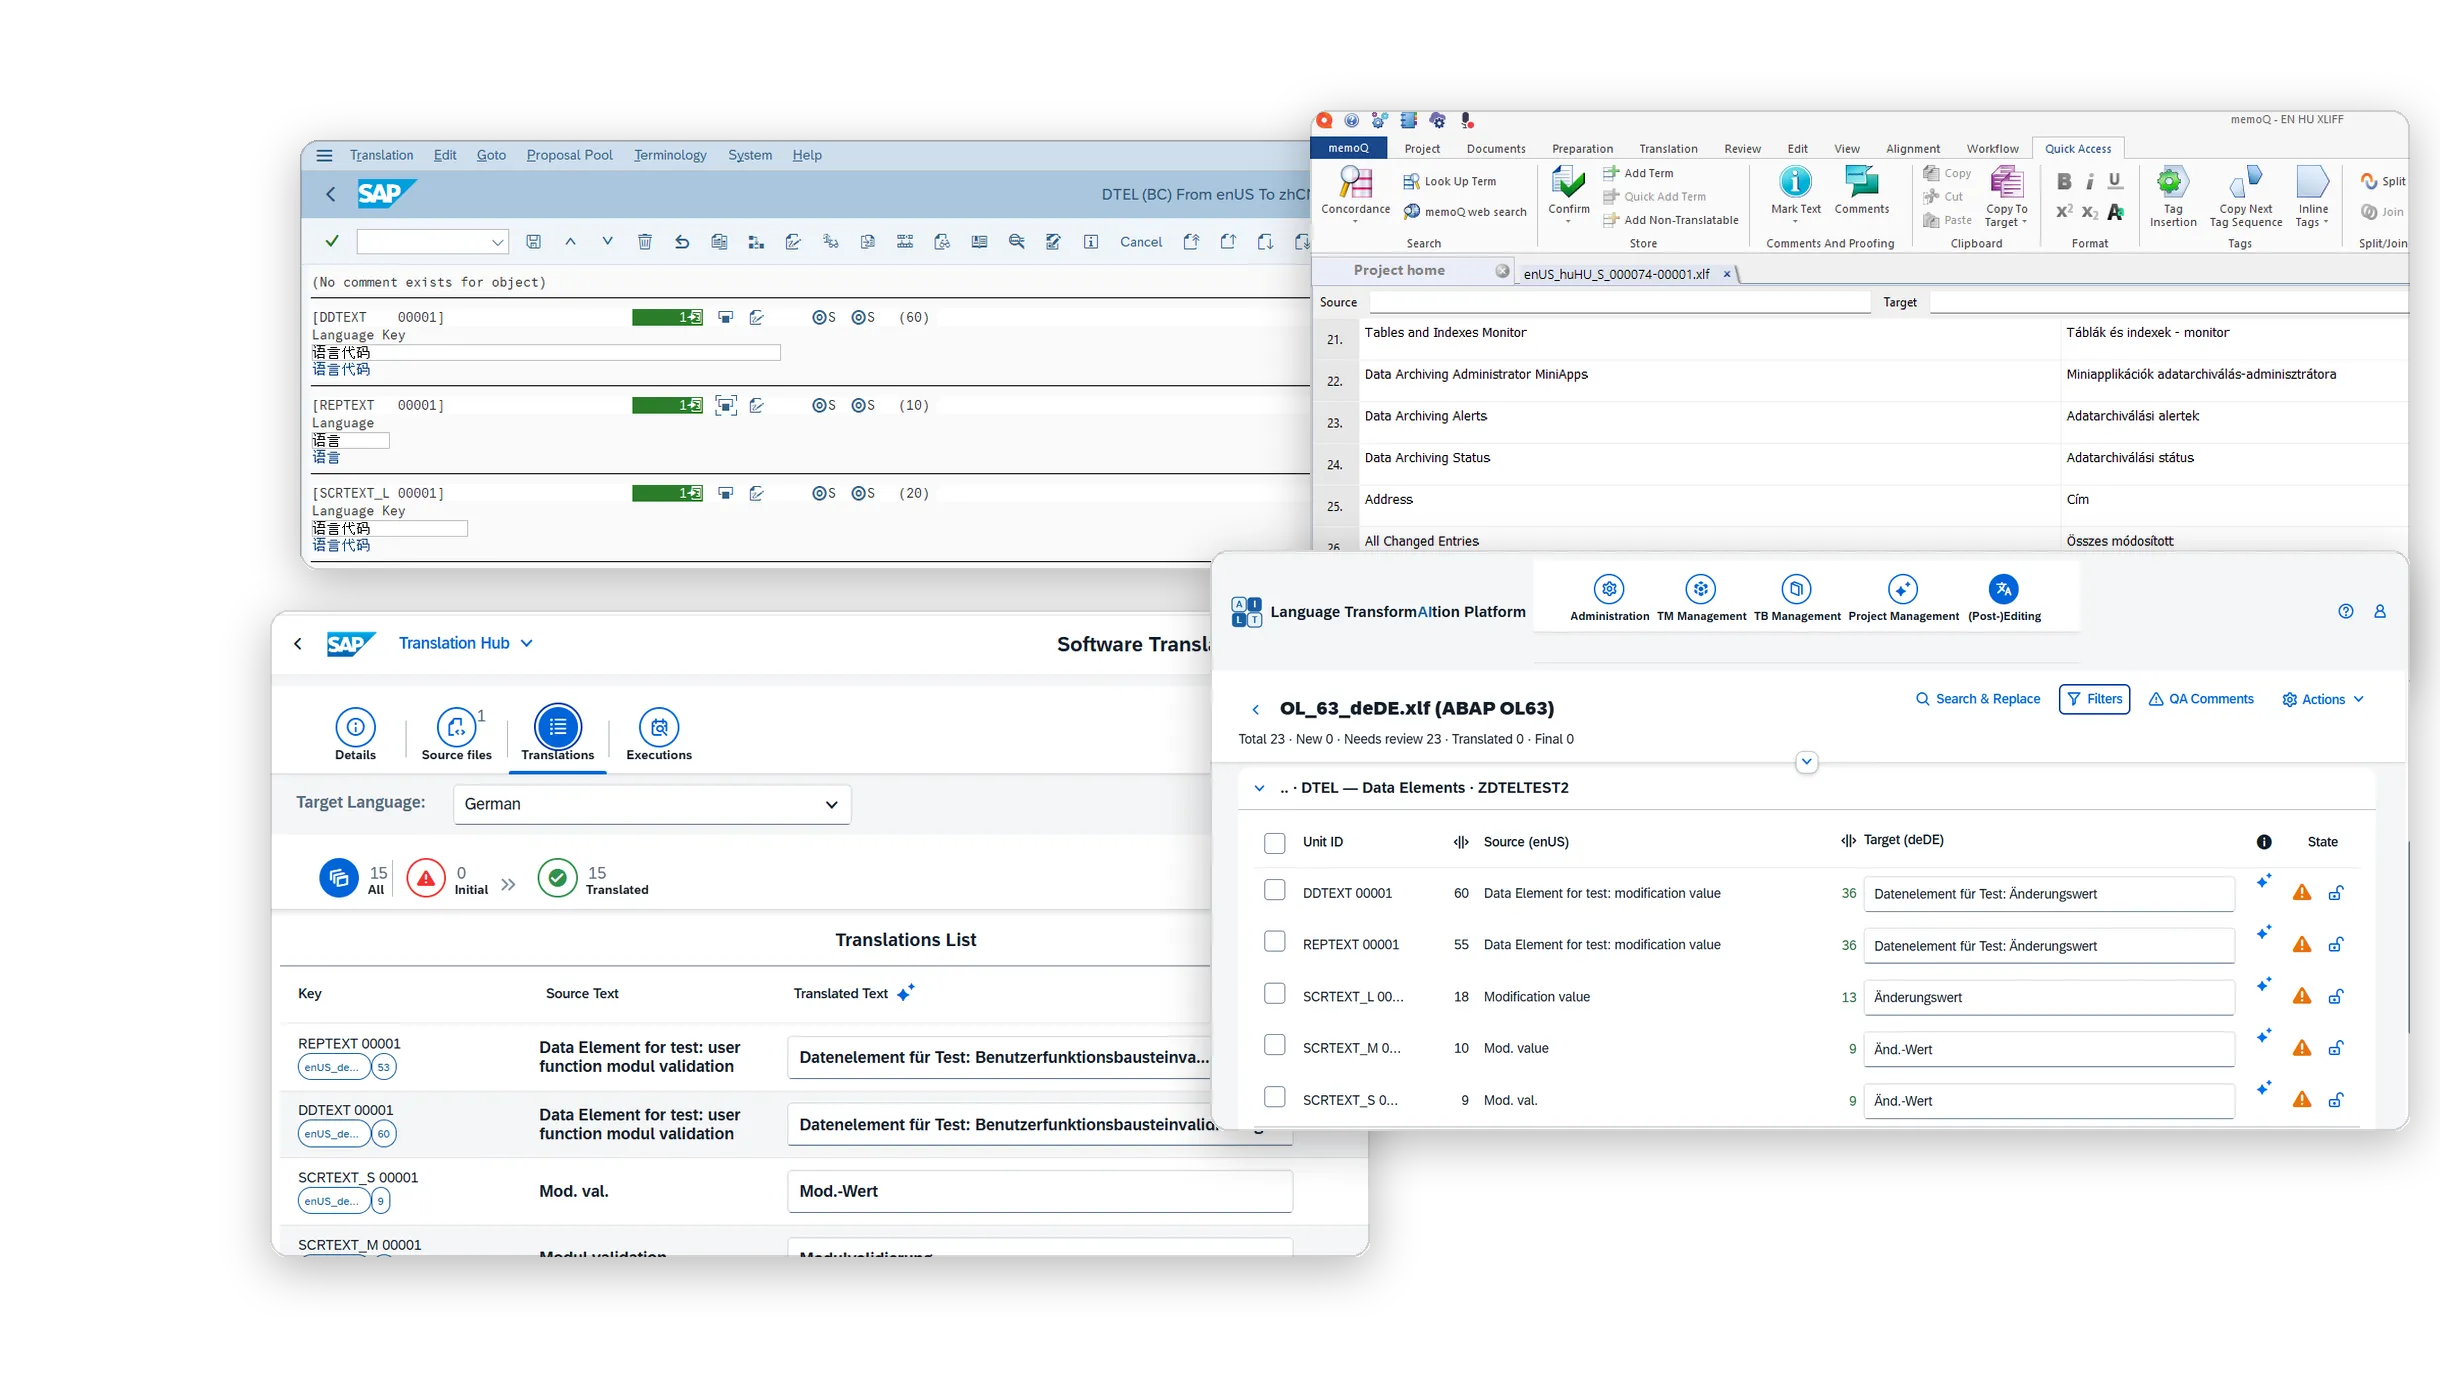Click the Mod.-Wert translated text field

pos(1040,1191)
